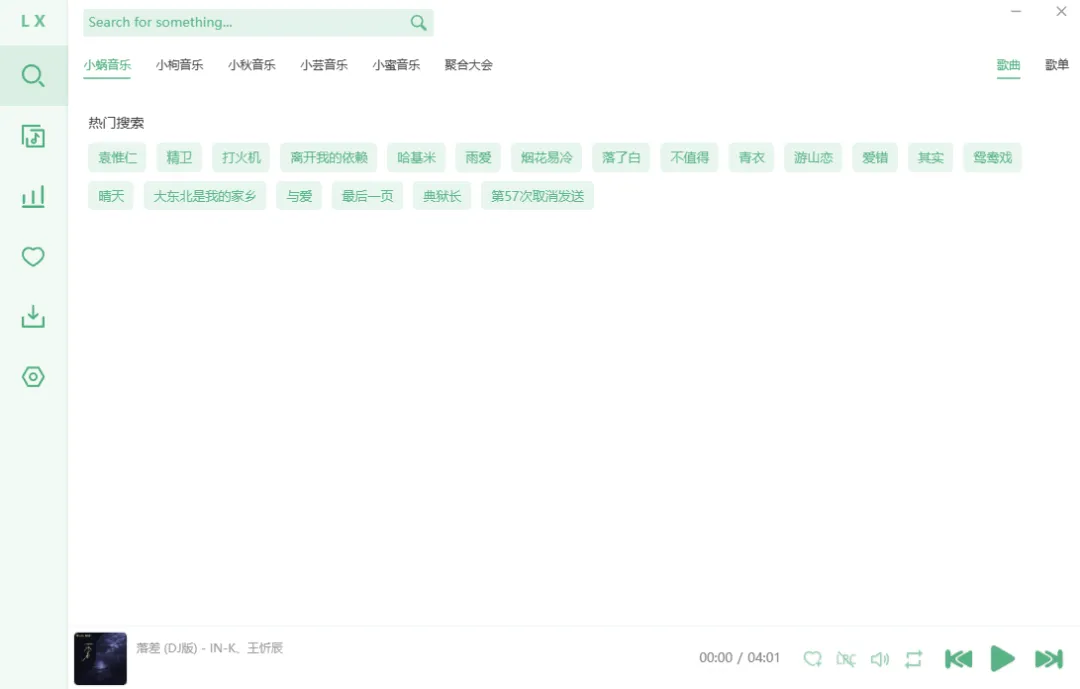Search the hot tag 落了白

[x=621, y=158]
